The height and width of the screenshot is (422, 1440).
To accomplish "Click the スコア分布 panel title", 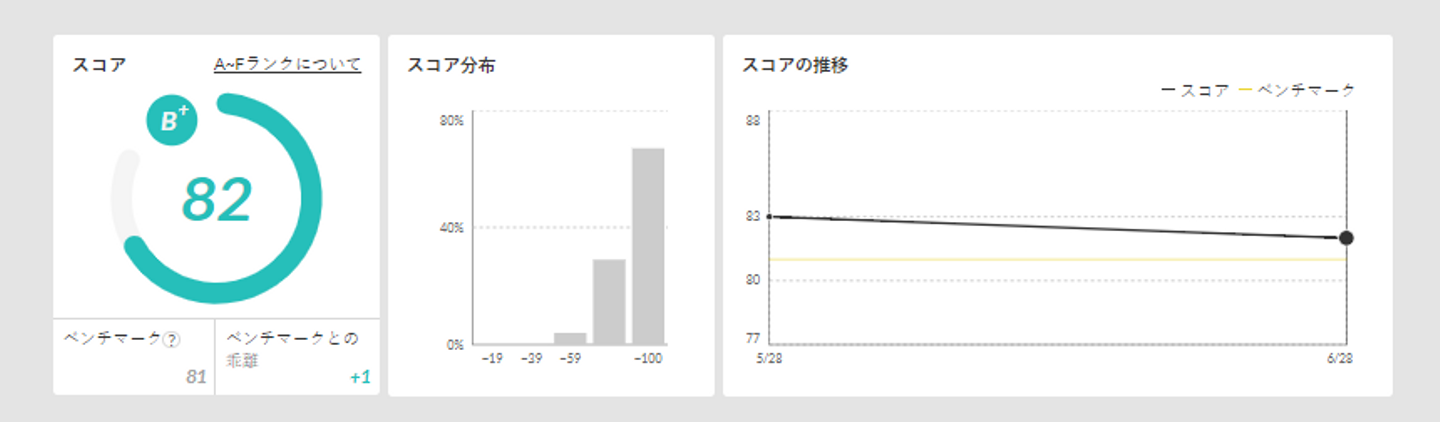I will click(x=452, y=66).
